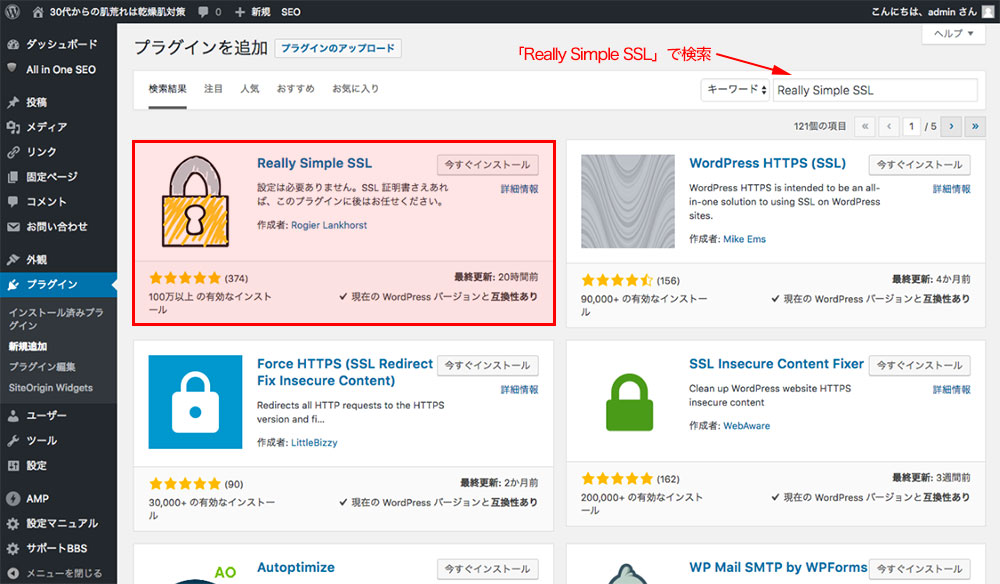Open SEO menu in admin bar

tap(291, 11)
